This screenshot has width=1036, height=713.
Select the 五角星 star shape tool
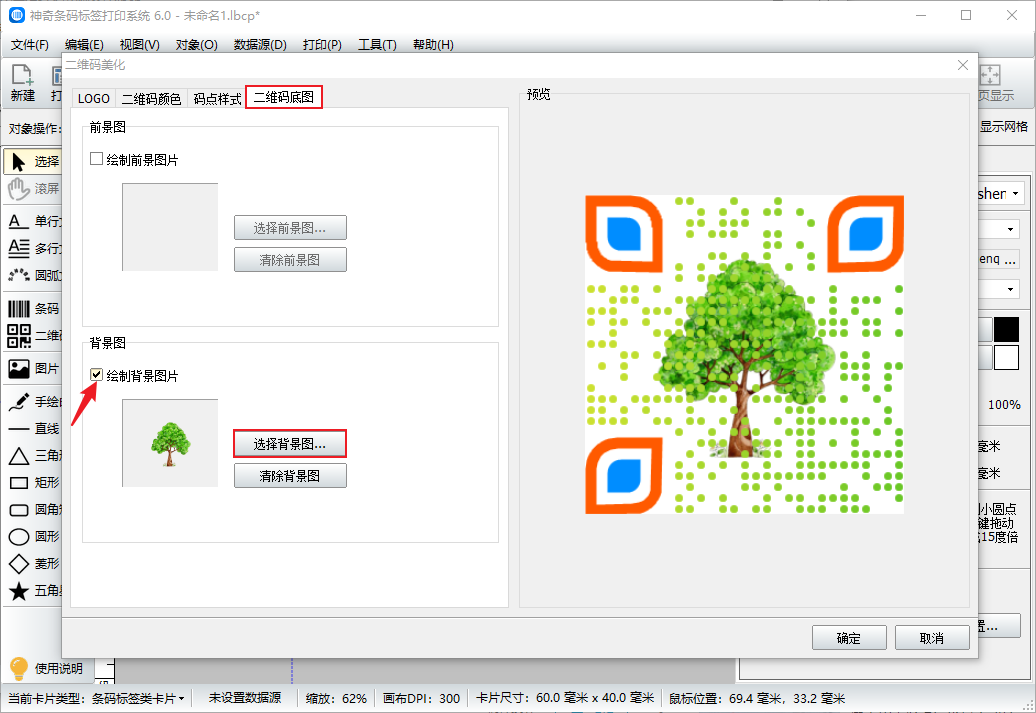[x=33, y=591]
